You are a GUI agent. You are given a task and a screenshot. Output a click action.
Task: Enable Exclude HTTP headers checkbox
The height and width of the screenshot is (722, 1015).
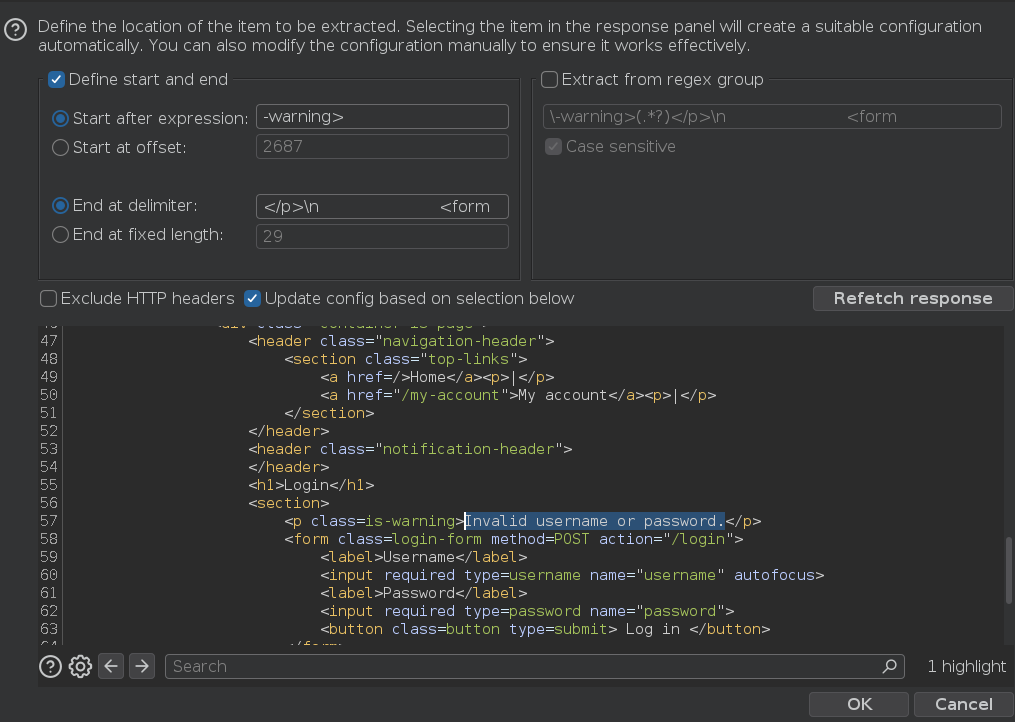(49, 299)
